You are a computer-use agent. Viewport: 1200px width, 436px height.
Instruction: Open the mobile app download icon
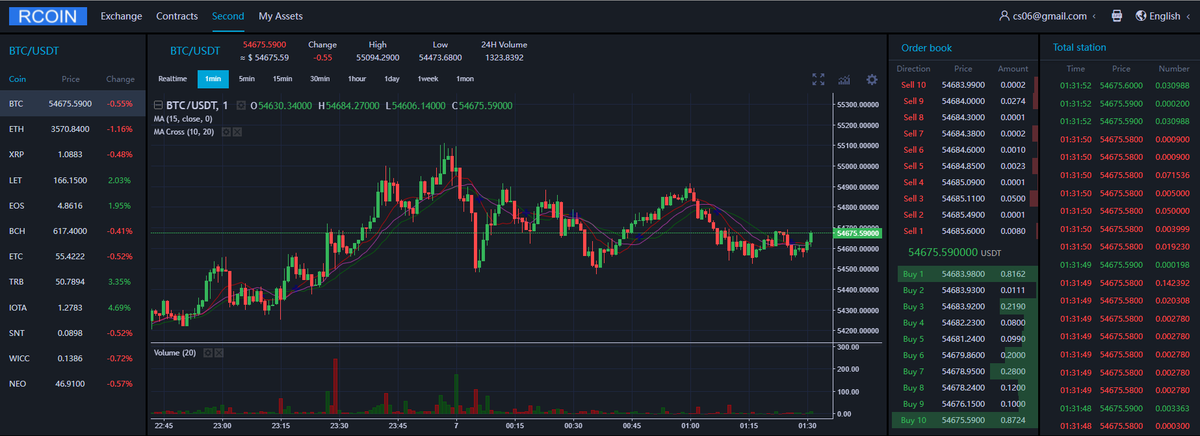pos(1117,16)
